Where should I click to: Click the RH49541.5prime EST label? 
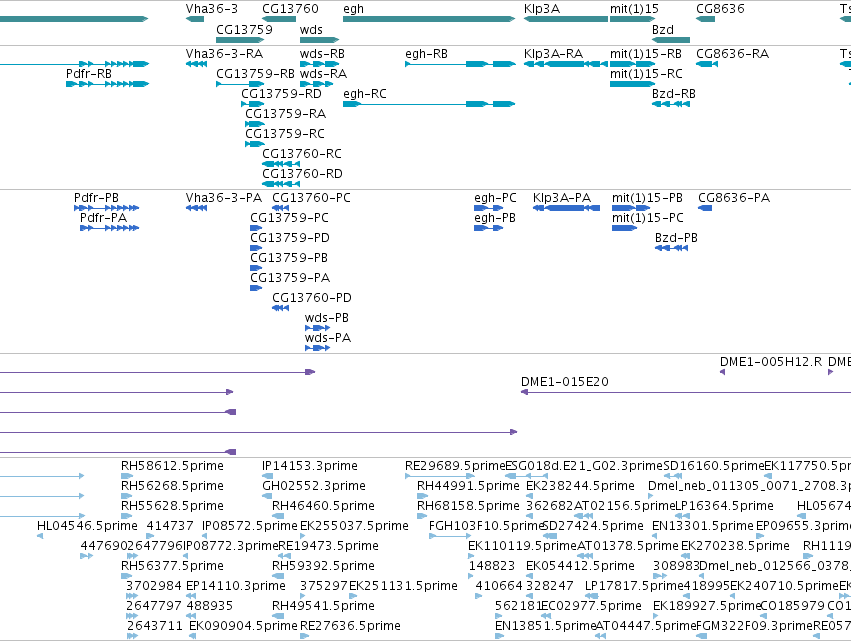[x=323, y=606]
